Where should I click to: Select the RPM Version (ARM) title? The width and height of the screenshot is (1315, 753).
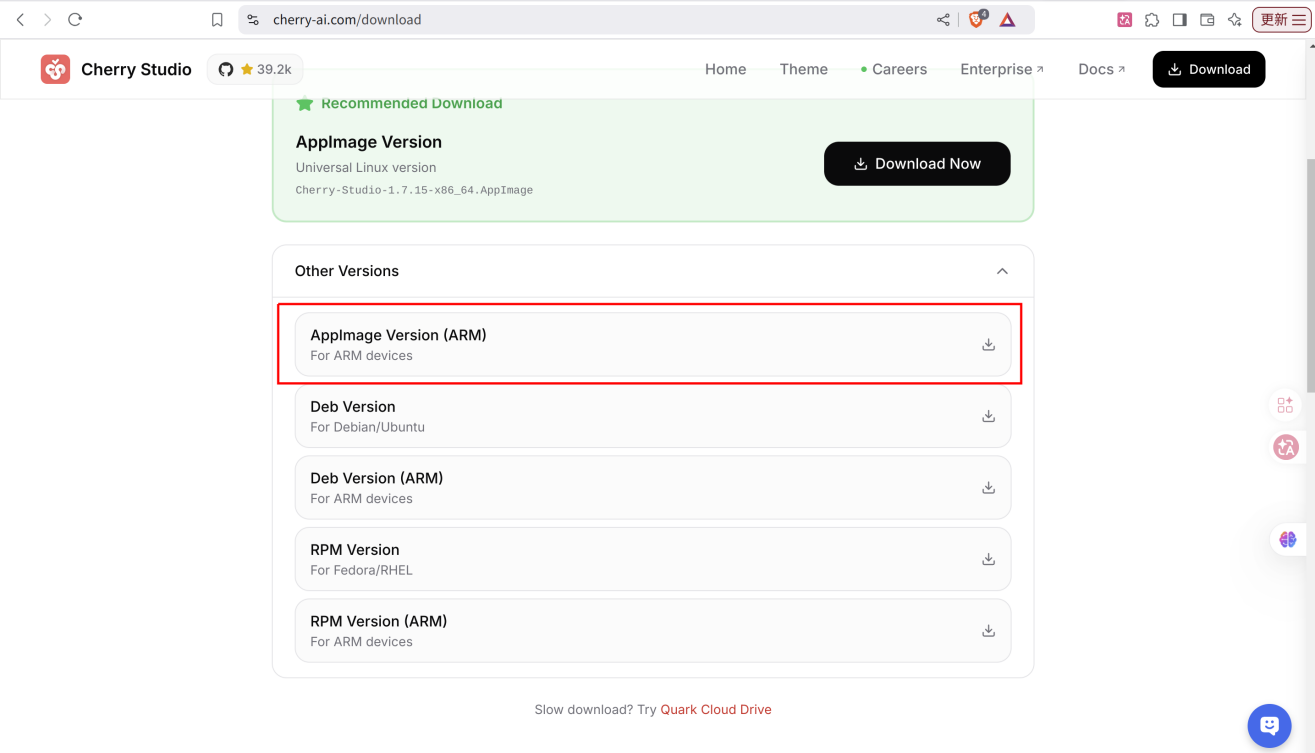tap(378, 621)
